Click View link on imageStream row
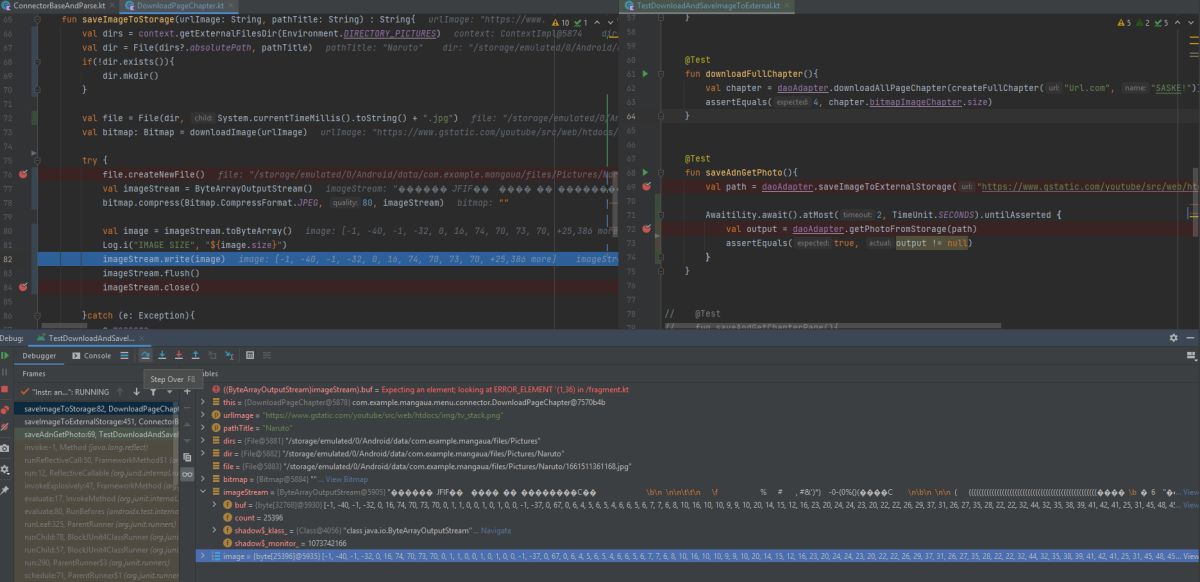The height and width of the screenshot is (582, 1200). (x=1190, y=492)
